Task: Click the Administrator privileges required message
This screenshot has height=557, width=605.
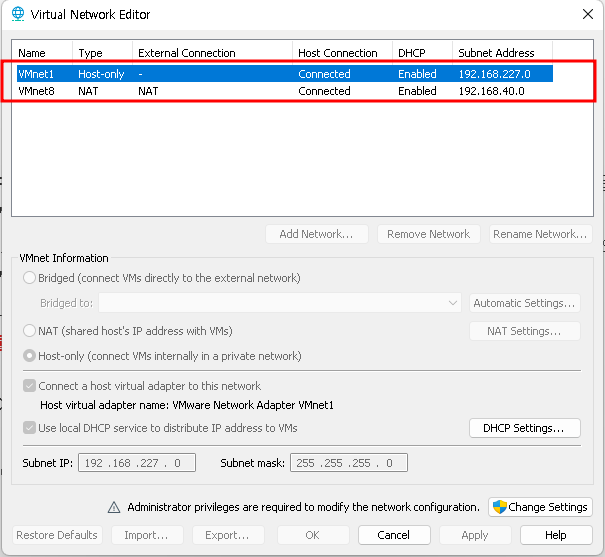Action: [303, 507]
